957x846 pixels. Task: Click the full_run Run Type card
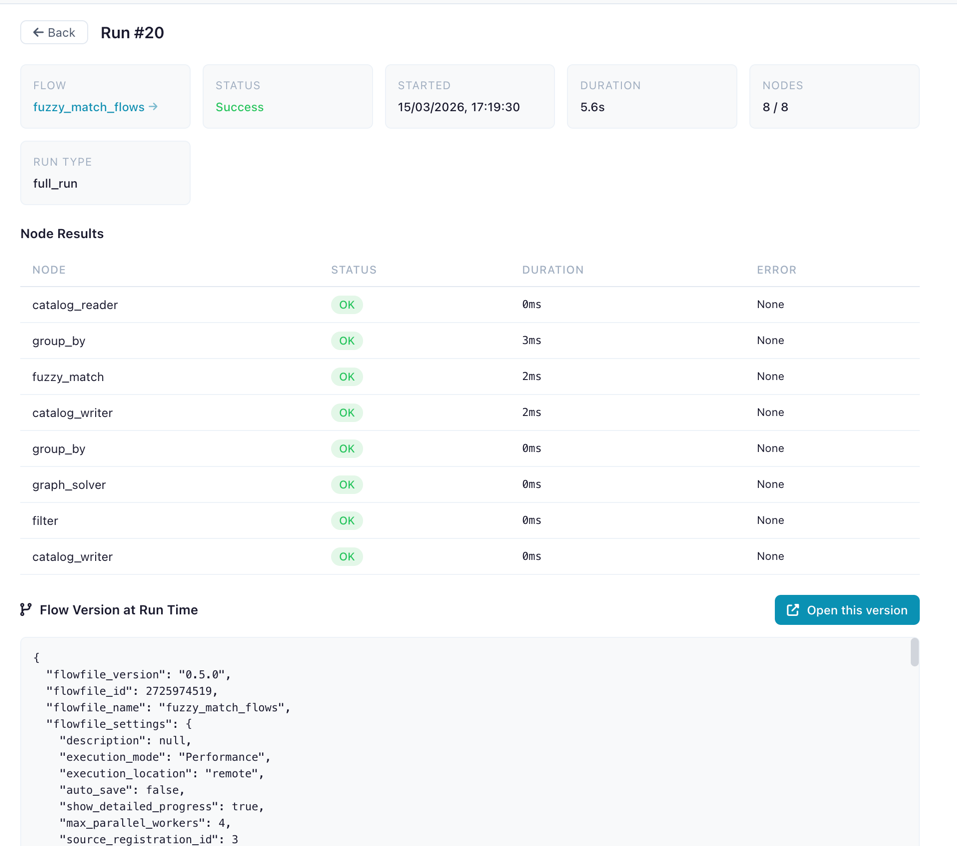tap(105, 173)
